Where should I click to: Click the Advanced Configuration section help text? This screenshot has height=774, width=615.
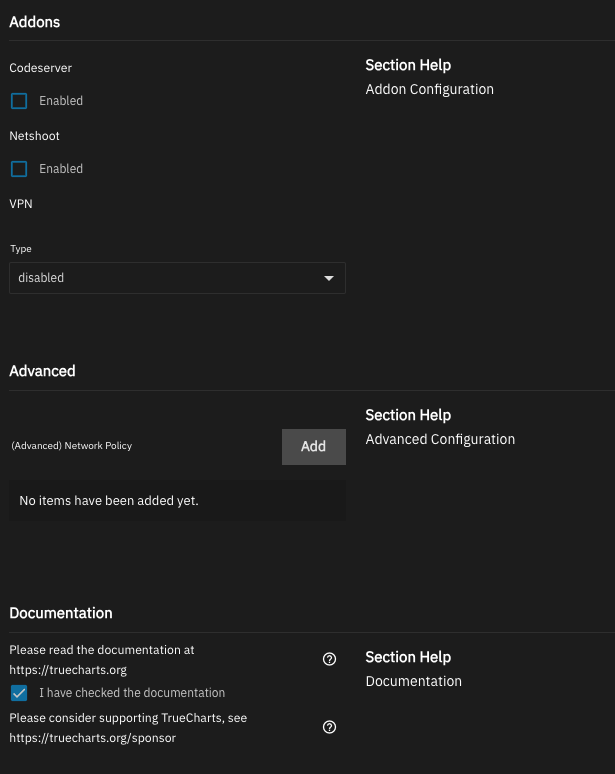[x=440, y=439]
